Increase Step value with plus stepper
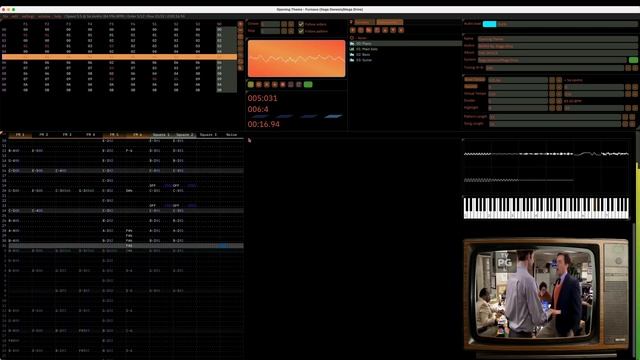This screenshot has height=360, width=640. (291, 31)
